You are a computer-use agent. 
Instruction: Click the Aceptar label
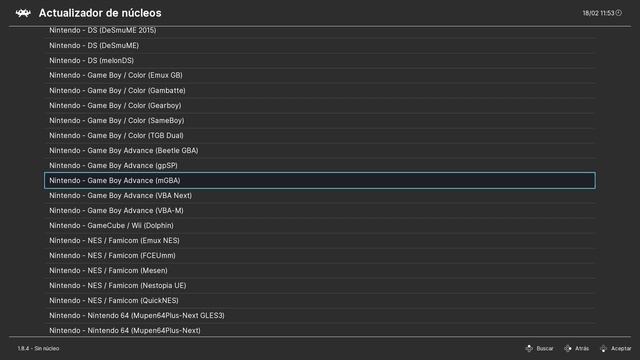coord(621,348)
